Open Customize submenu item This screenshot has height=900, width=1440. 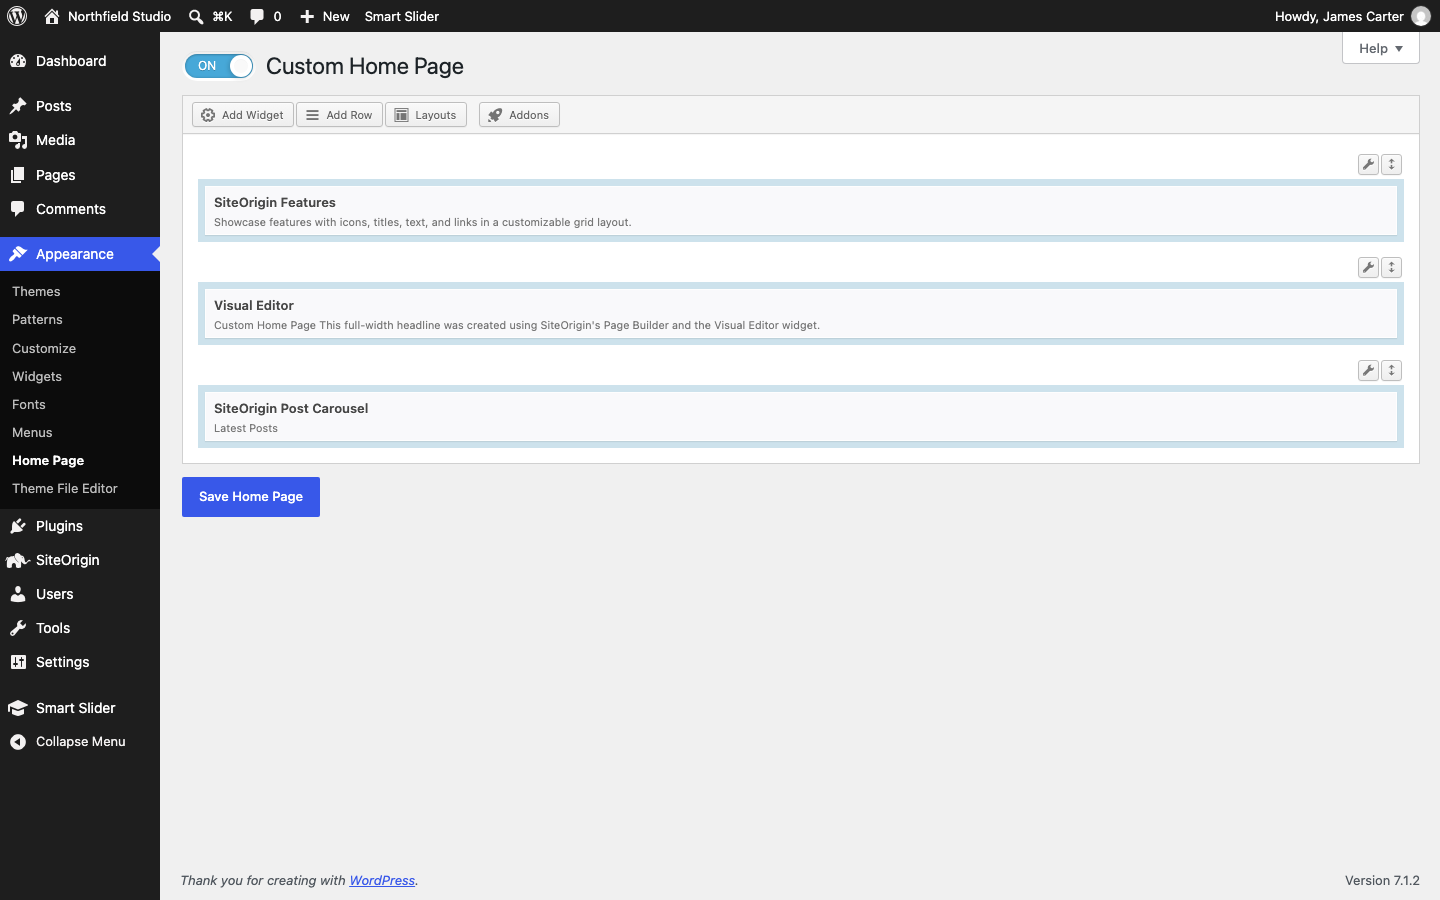44,348
